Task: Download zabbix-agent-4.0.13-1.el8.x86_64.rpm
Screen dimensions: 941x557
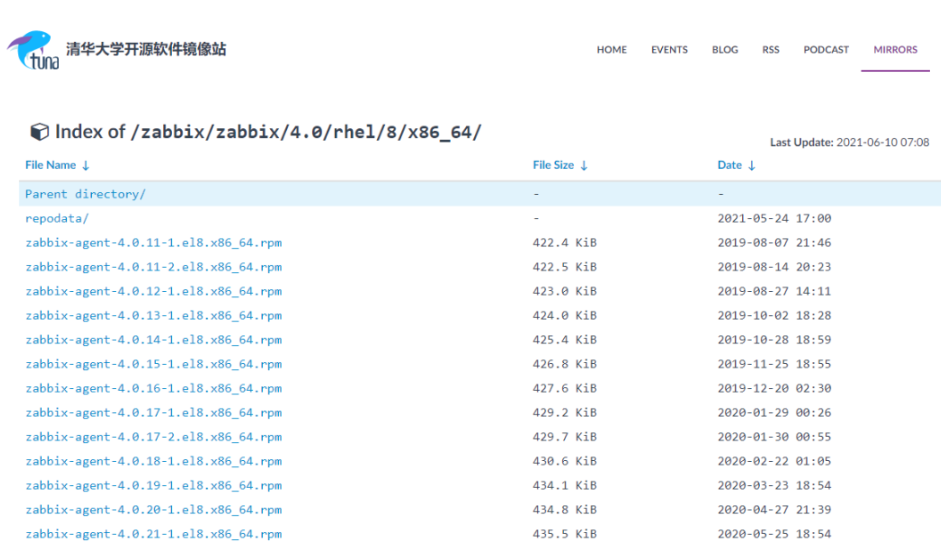Action: click(x=154, y=316)
